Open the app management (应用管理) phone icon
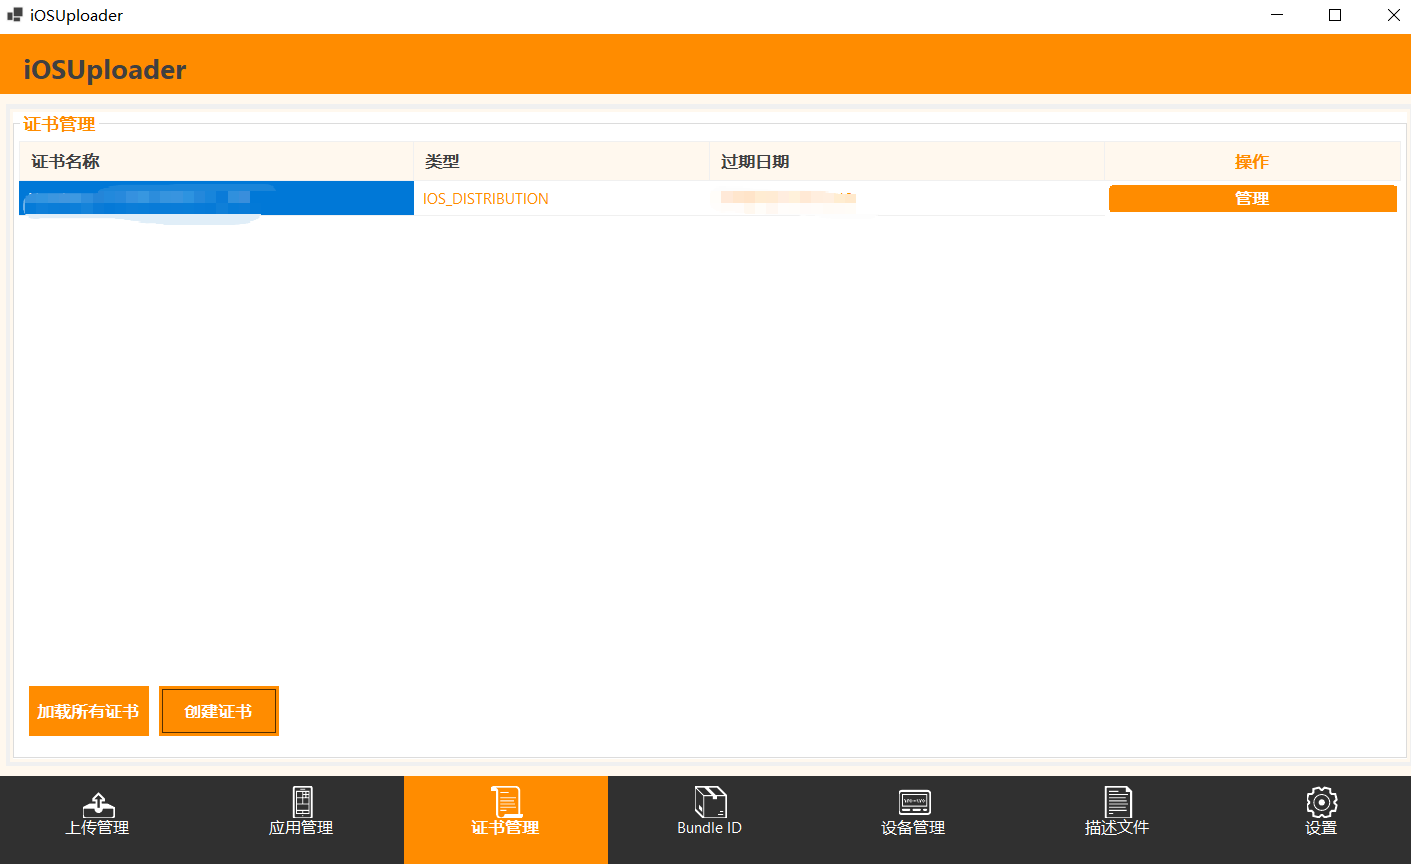The image size is (1411, 864). (x=302, y=802)
